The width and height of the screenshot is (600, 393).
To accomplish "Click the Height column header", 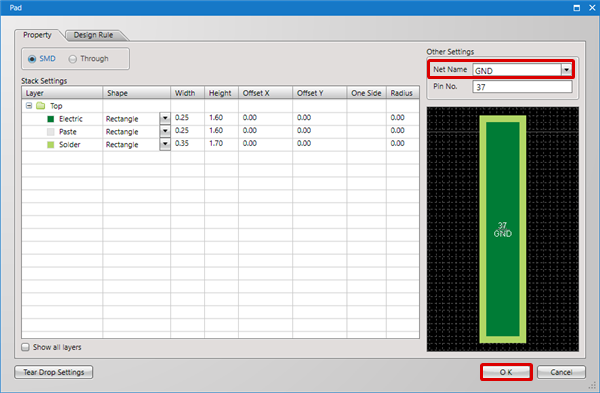I will pyautogui.click(x=222, y=93).
